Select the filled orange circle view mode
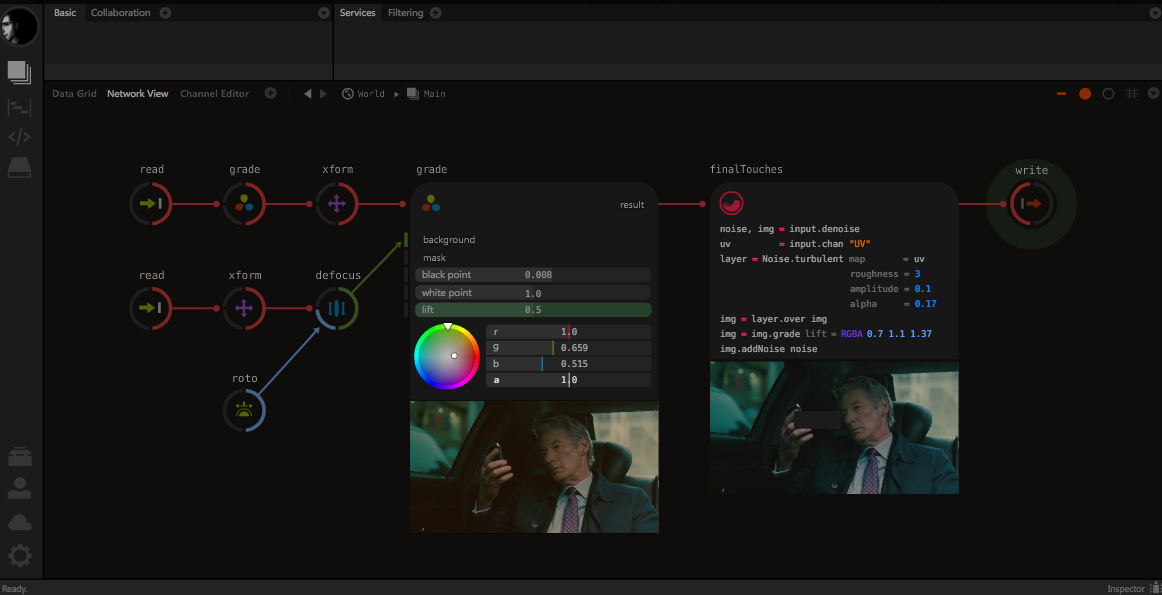Screen dimensions: 1162x595 (x=1085, y=94)
